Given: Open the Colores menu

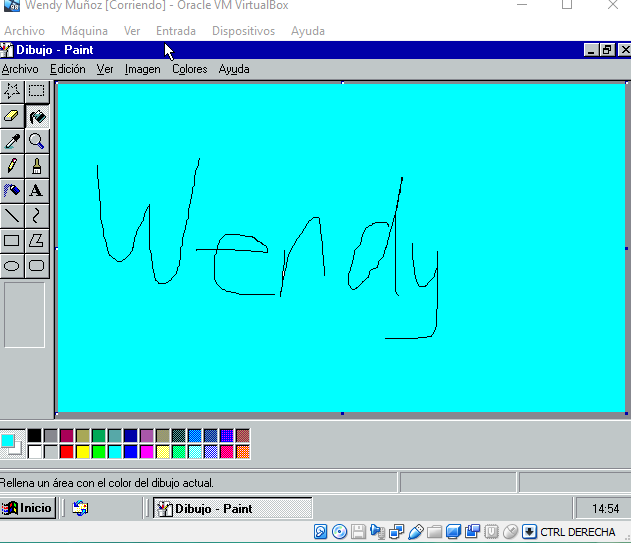Looking at the screenshot, I should click(x=189, y=69).
